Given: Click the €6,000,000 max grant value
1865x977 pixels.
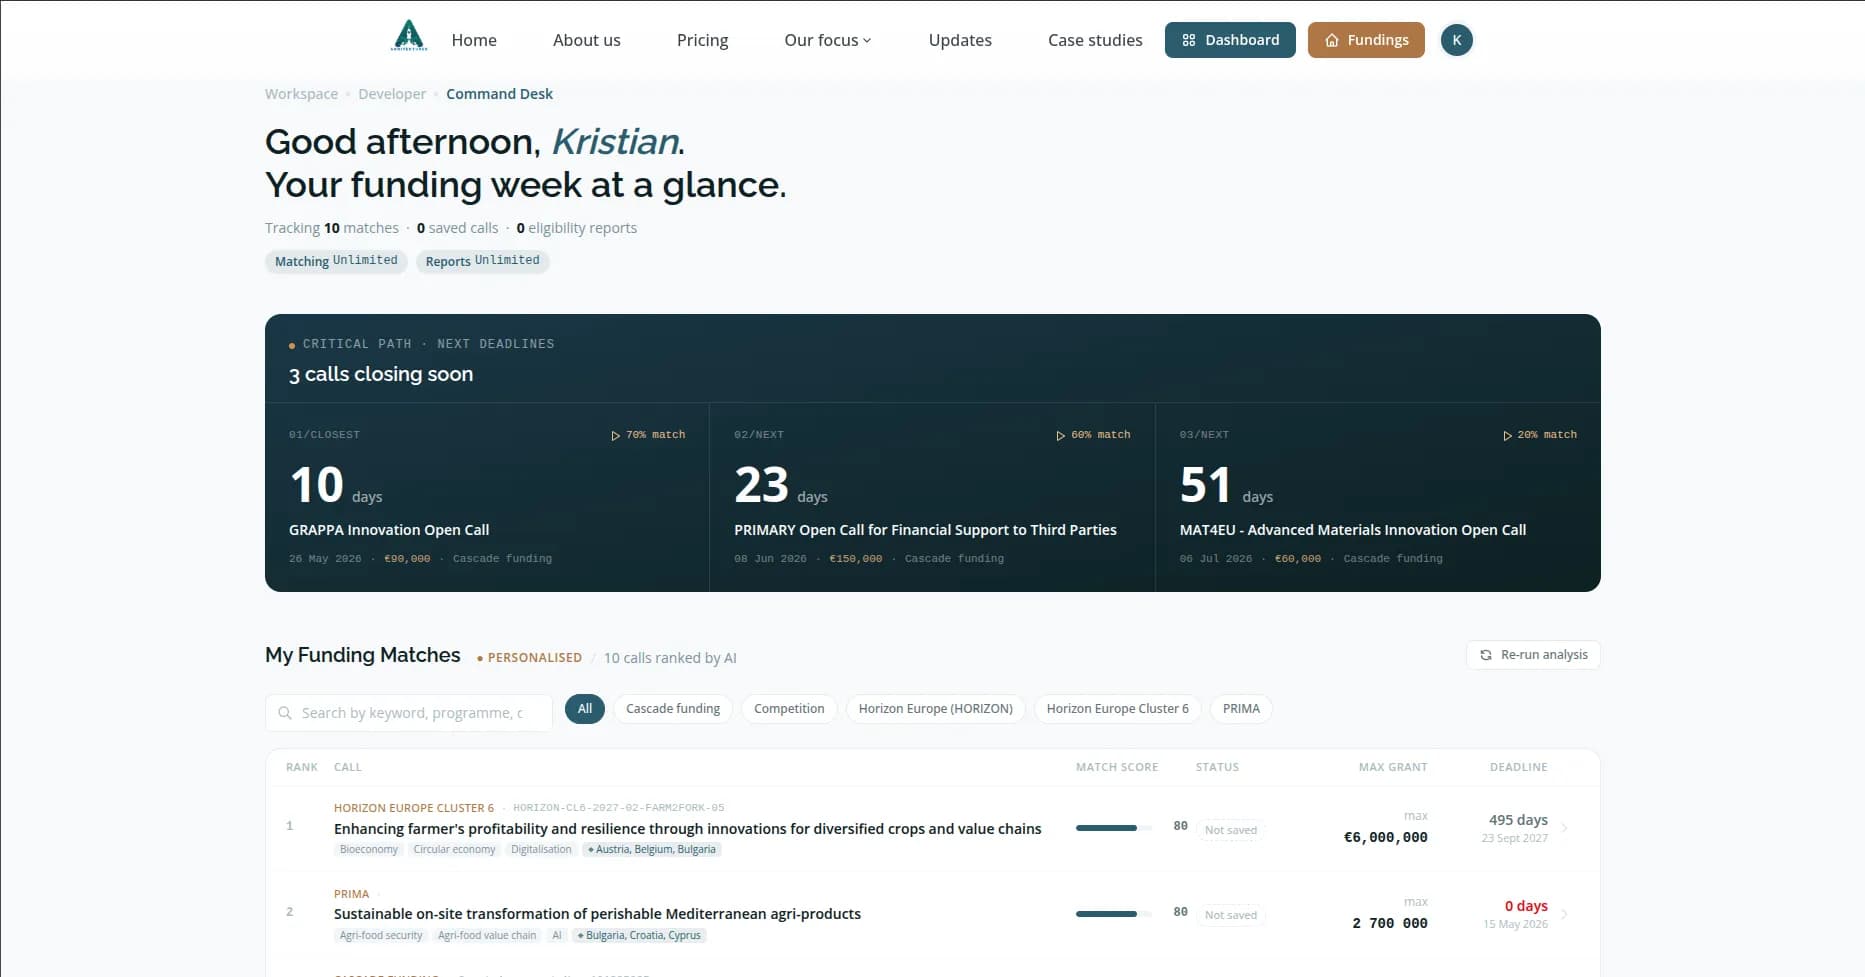Looking at the screenshot, I should click(1385, 837).
